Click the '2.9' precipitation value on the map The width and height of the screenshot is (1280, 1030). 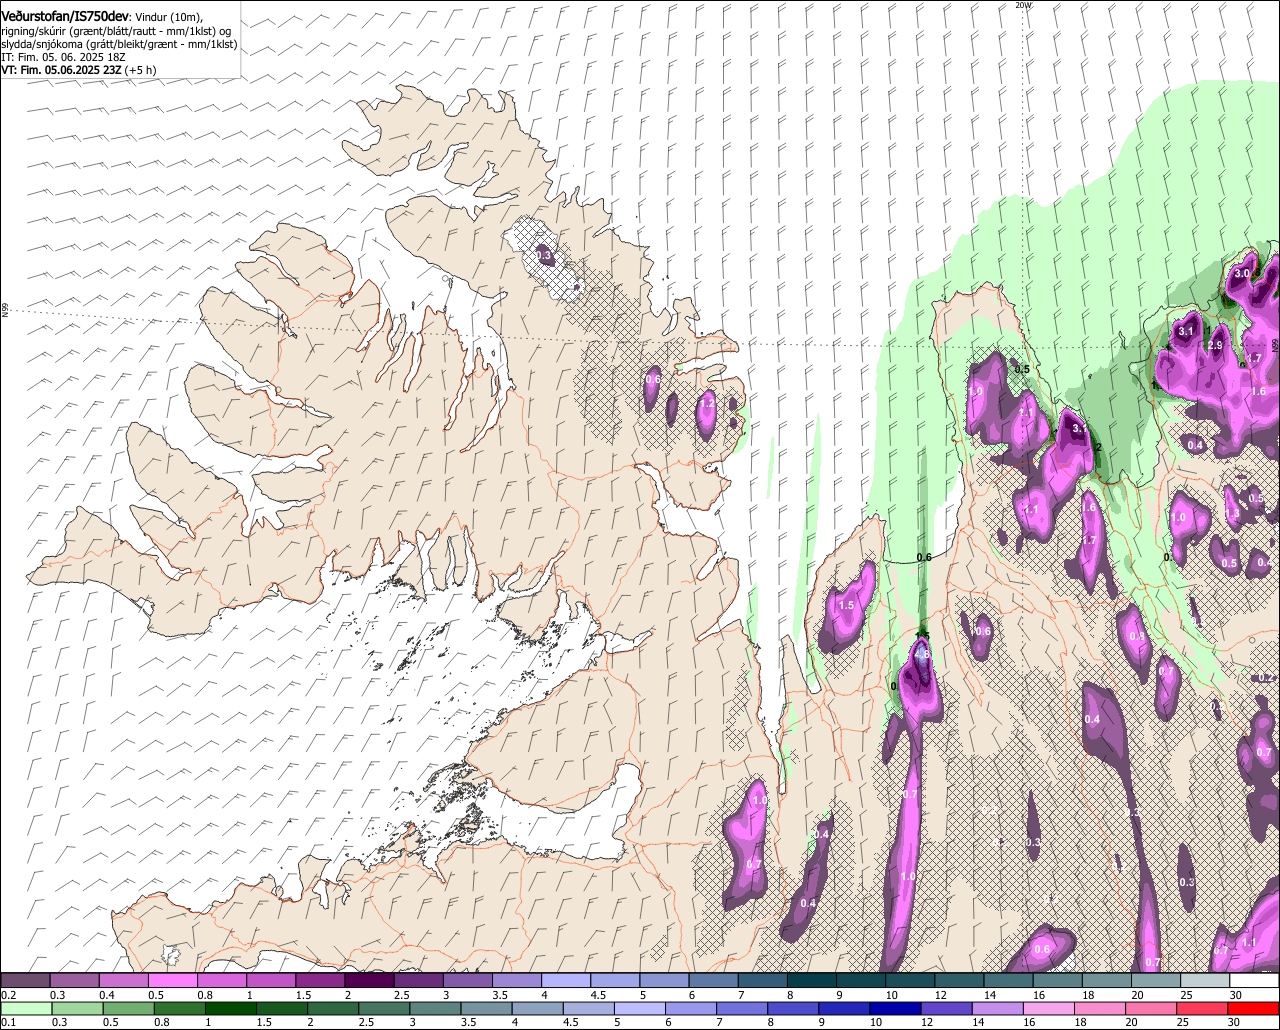pos(1215,345)
